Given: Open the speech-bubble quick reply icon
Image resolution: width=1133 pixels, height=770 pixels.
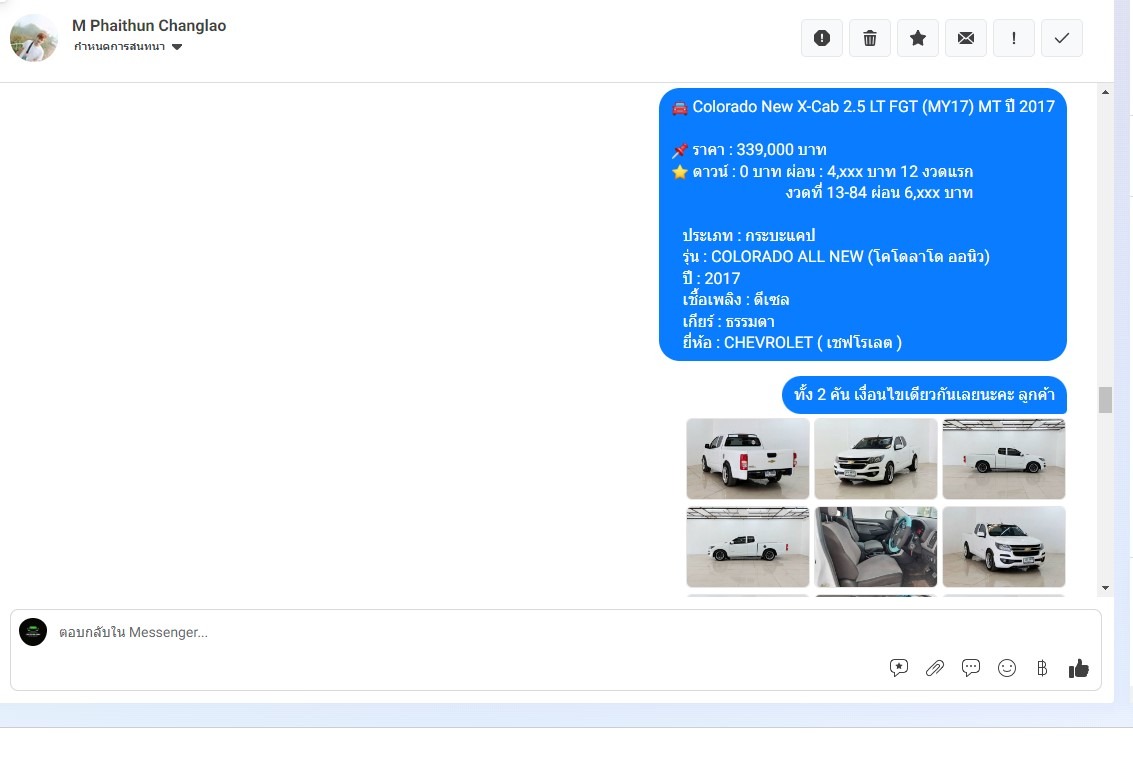Looking at the screenshot, I should pyautogui.click(x=970, y=668).
